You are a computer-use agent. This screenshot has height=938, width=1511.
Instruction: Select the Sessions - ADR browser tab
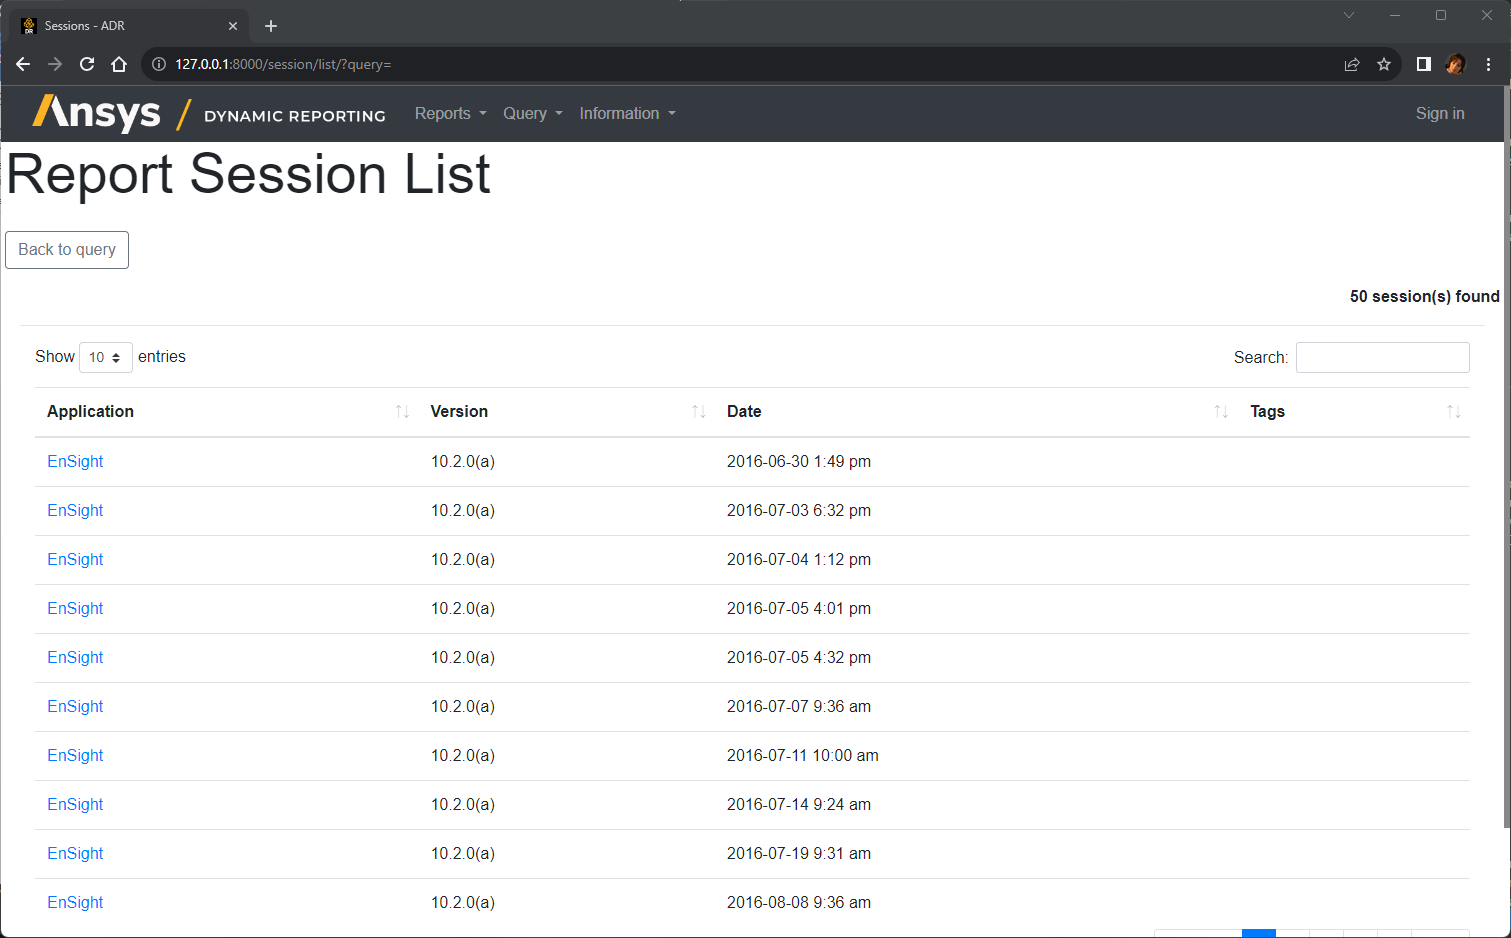tap(130, 26)
